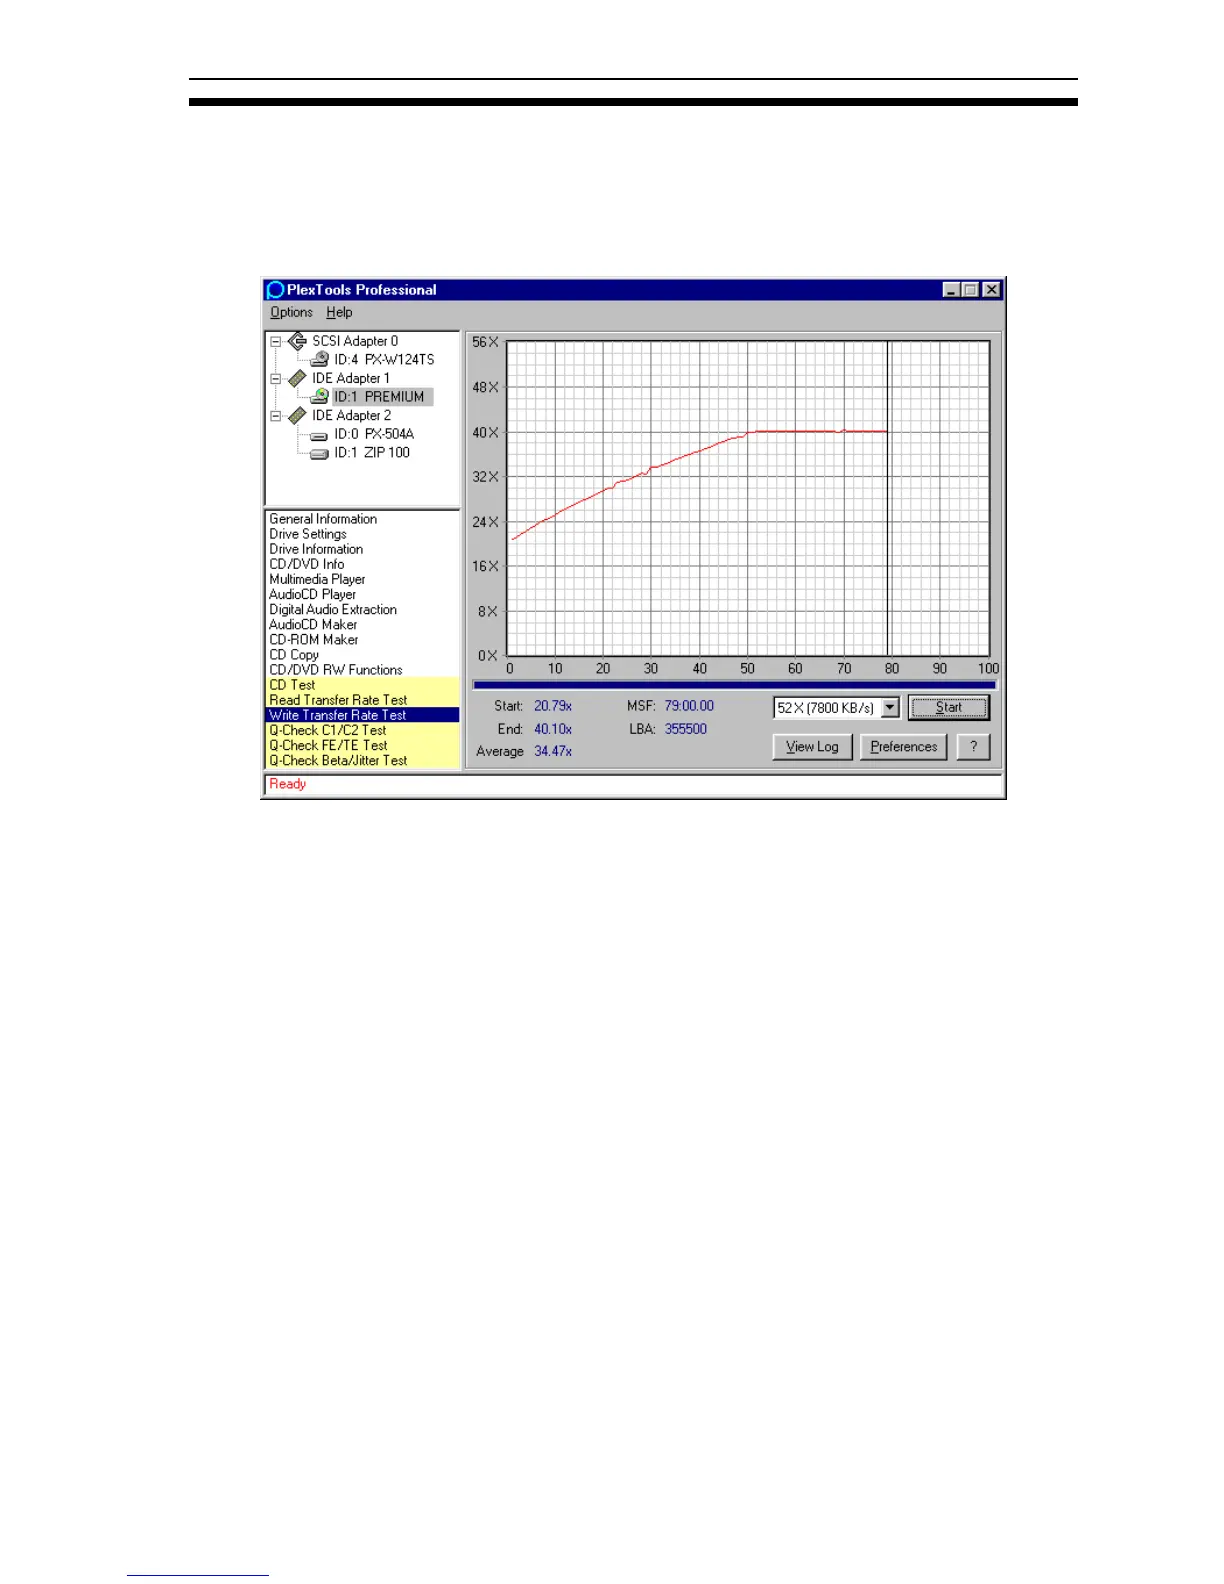This screenshot has width=1224, height=1584.
Task: Maximize the PlexTools window
Action: pyautogui.click(x=970, y=290)
